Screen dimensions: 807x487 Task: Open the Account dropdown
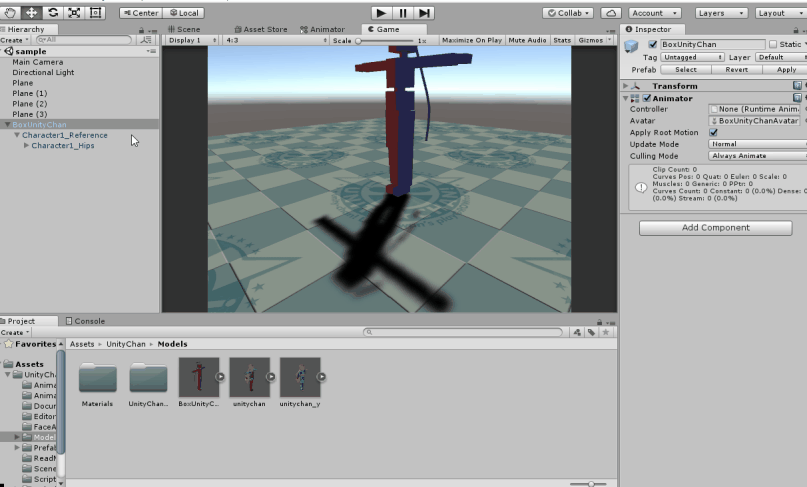click(x=655, y=13)
